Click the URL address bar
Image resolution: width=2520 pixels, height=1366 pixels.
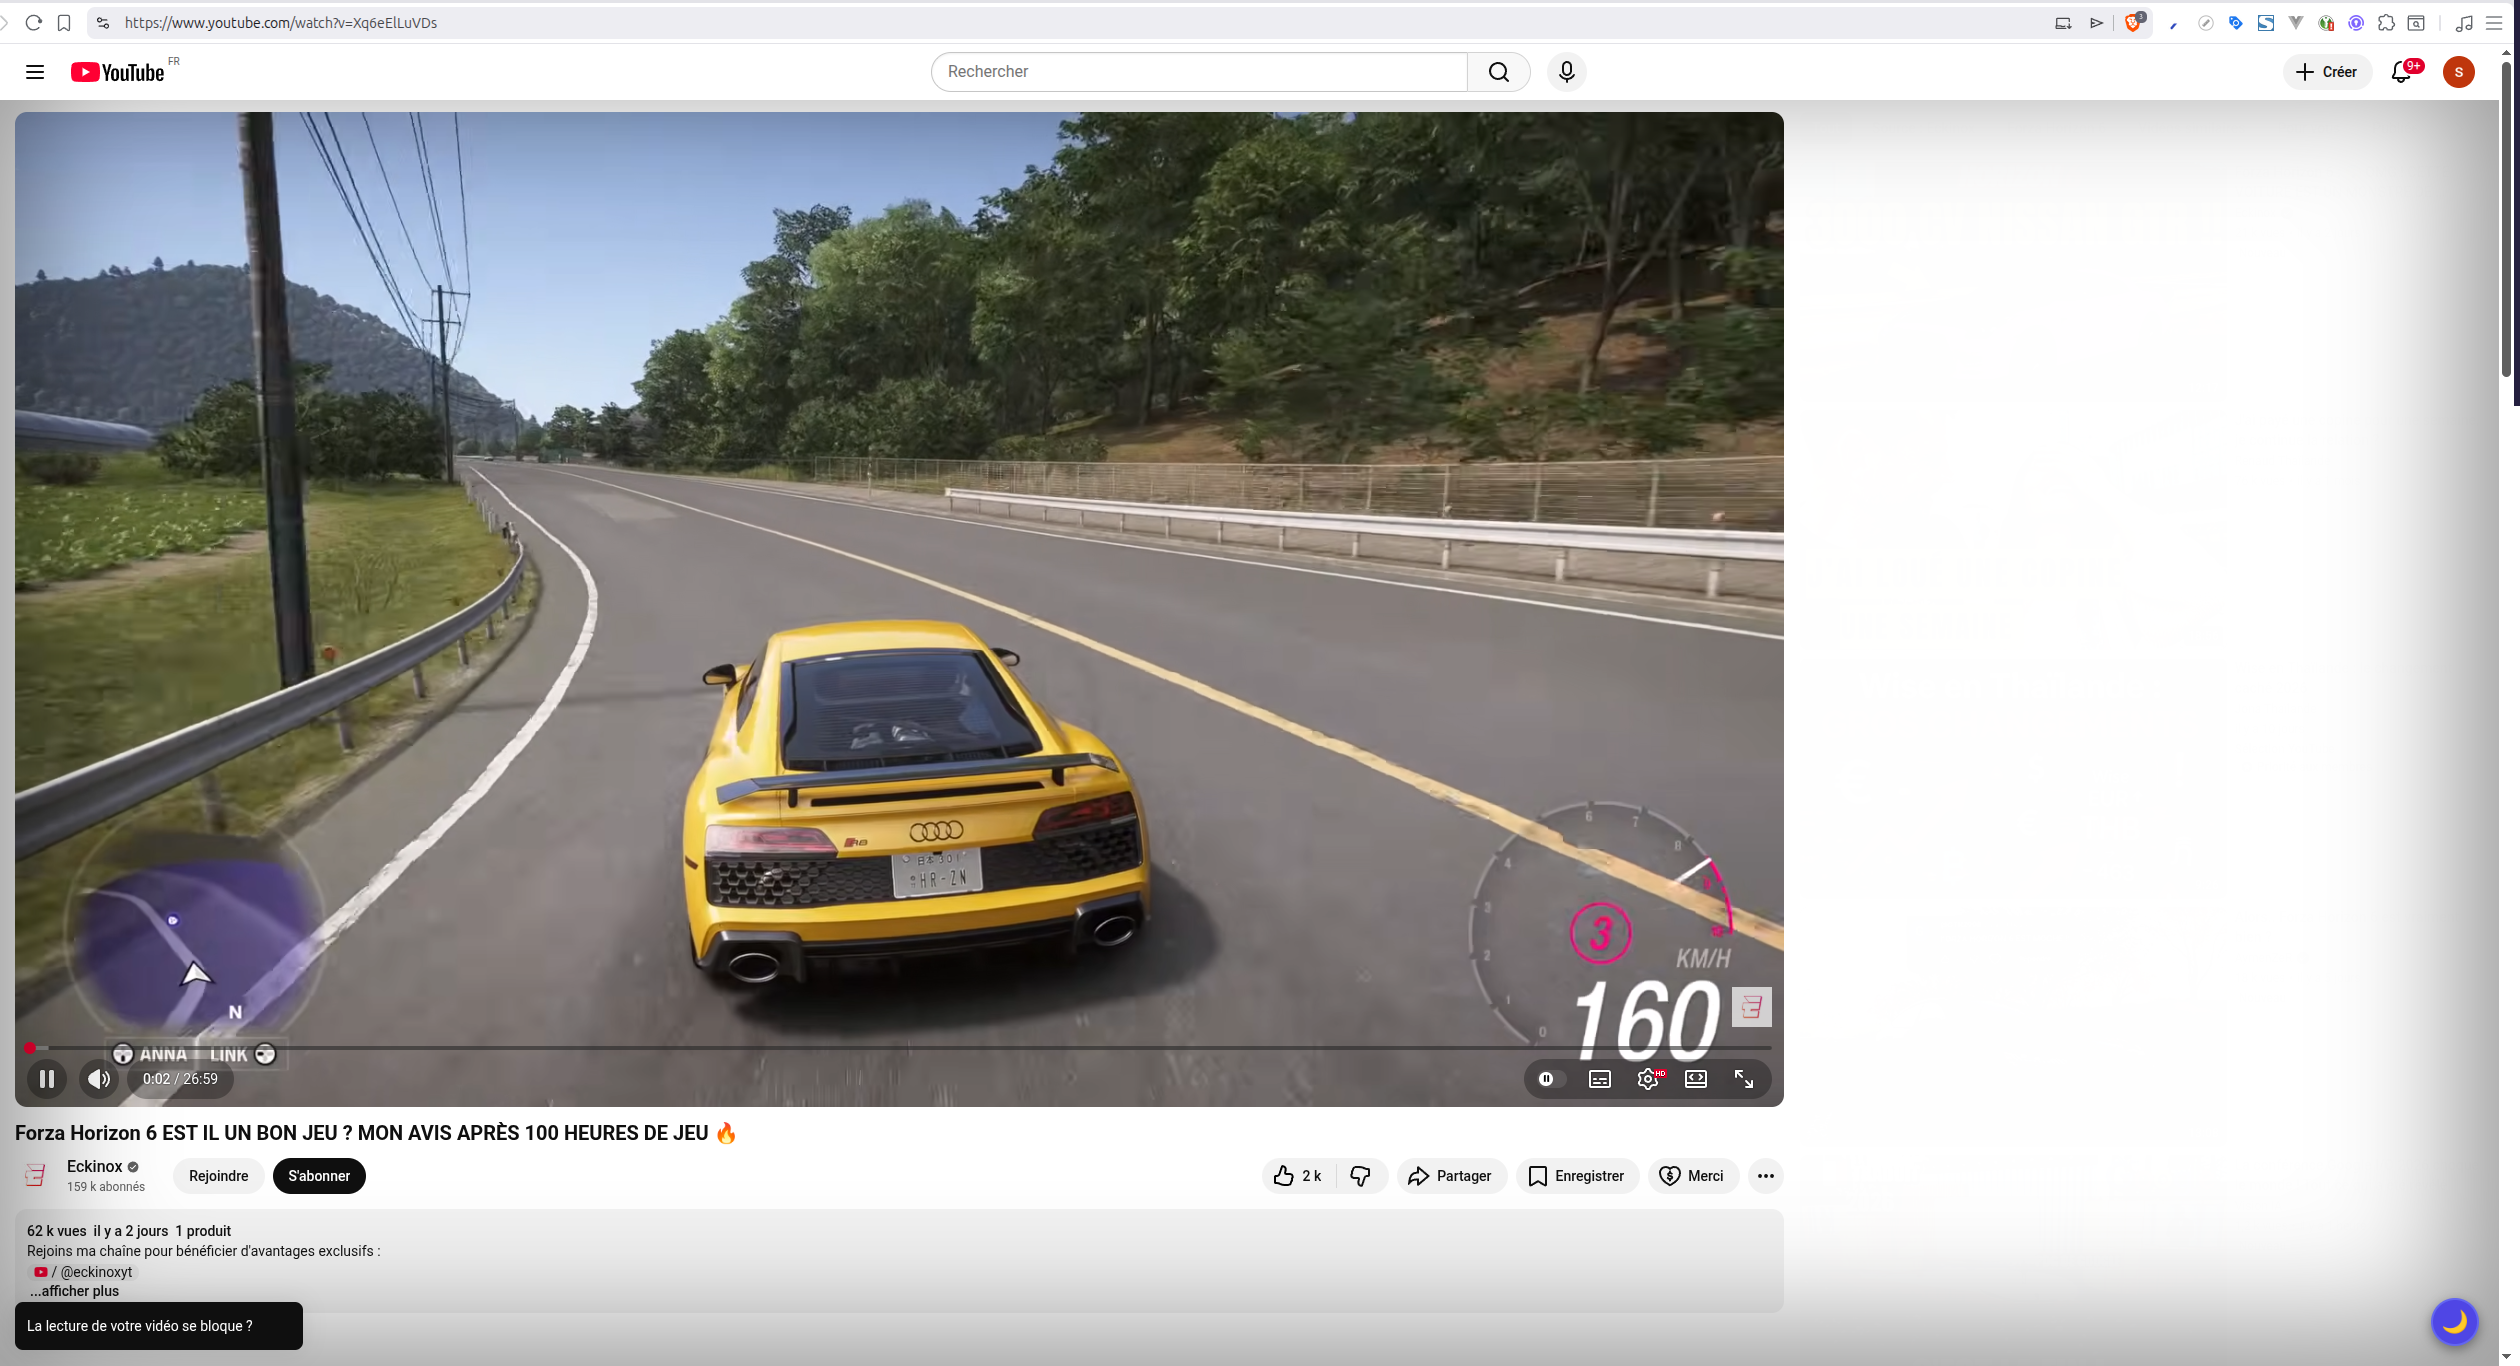point(1080,22)
